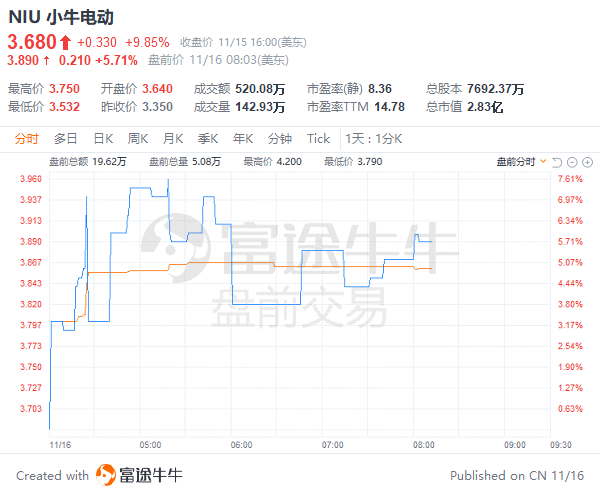Image resolution: width=600 pixels, height=496 pixels.
Task: Click the 06:00 time axis label
Action: point(241,445)
